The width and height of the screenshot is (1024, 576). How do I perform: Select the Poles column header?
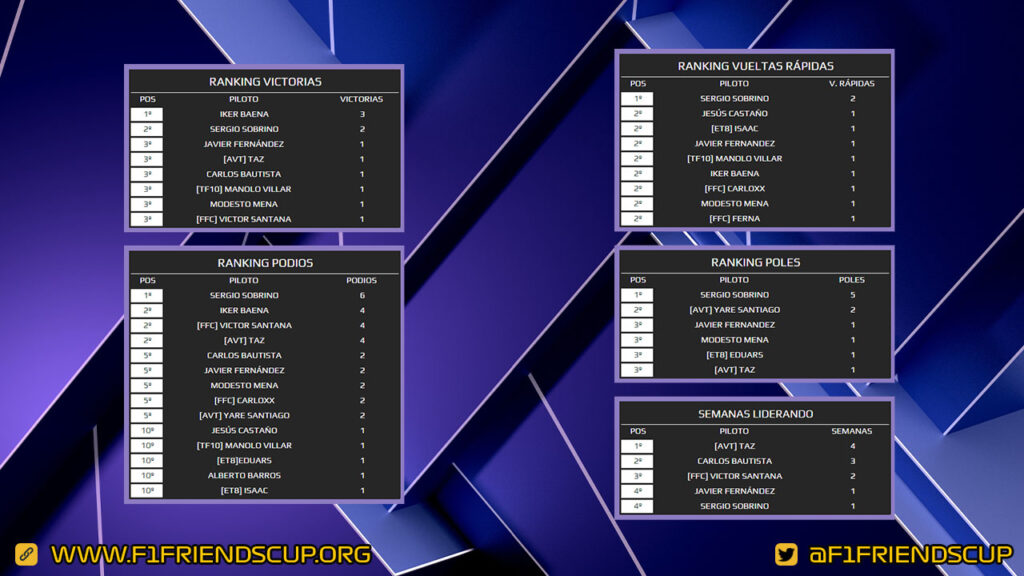852,280
